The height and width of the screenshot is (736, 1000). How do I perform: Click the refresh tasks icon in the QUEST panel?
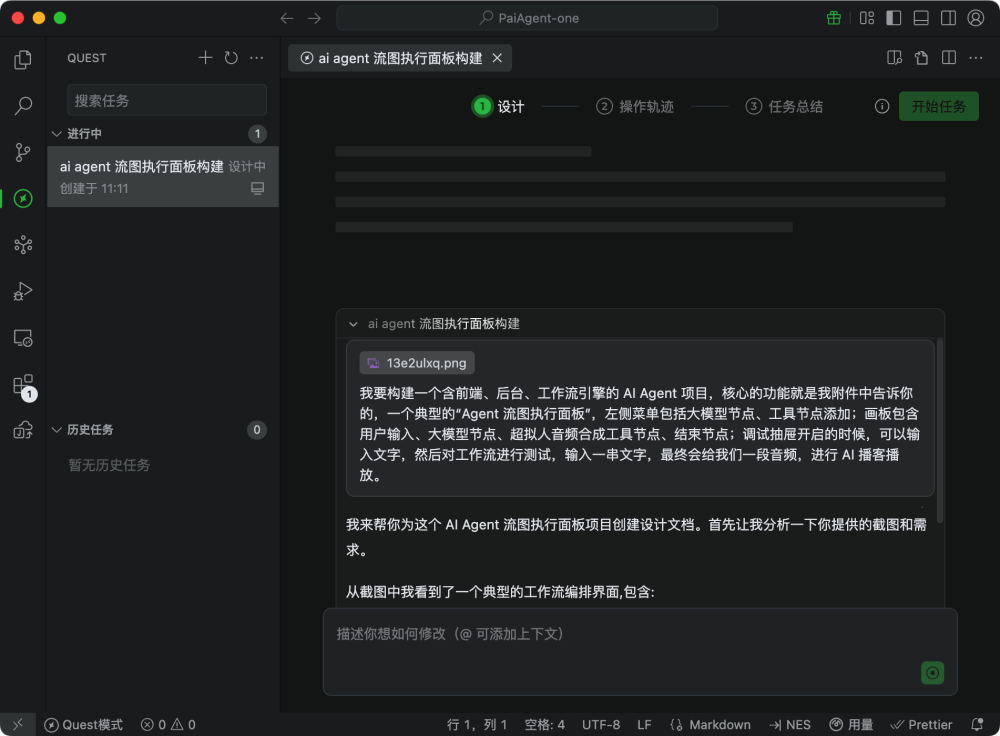(230, 57)
